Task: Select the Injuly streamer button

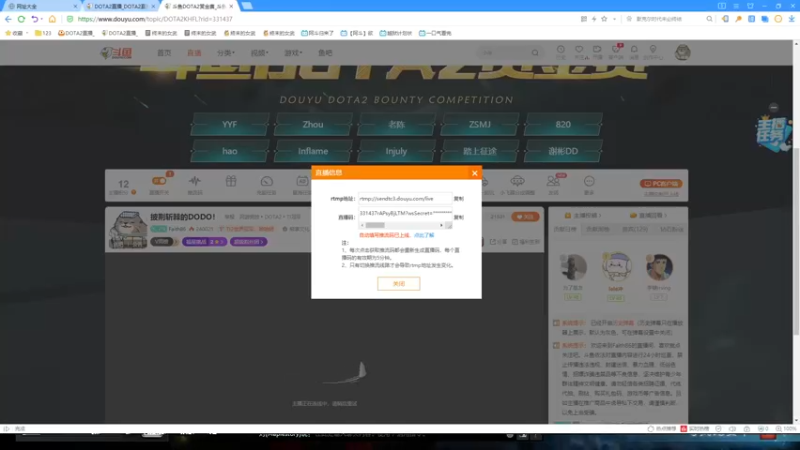Action: coord(396,151)
